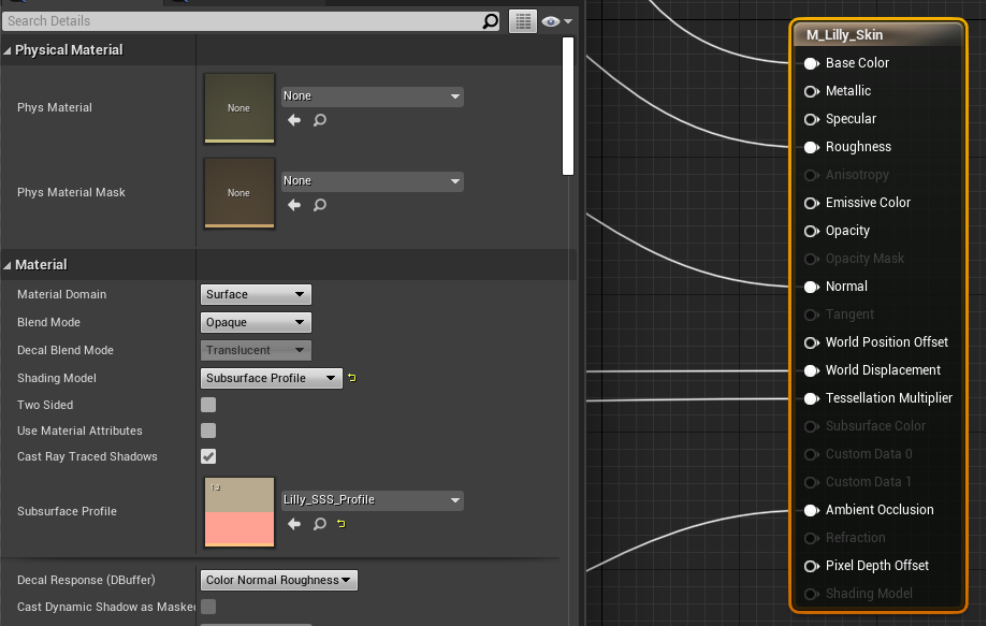Open the Material Domain dropdown

[x=256, y=295]
